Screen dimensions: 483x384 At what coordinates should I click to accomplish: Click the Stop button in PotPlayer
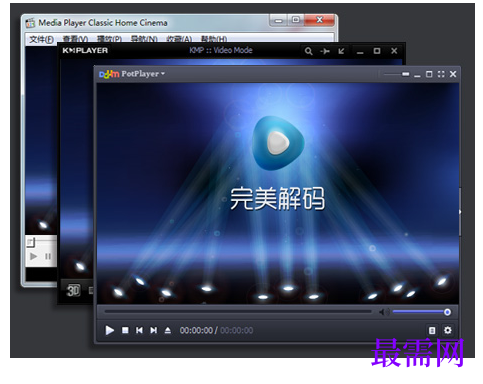125,330
